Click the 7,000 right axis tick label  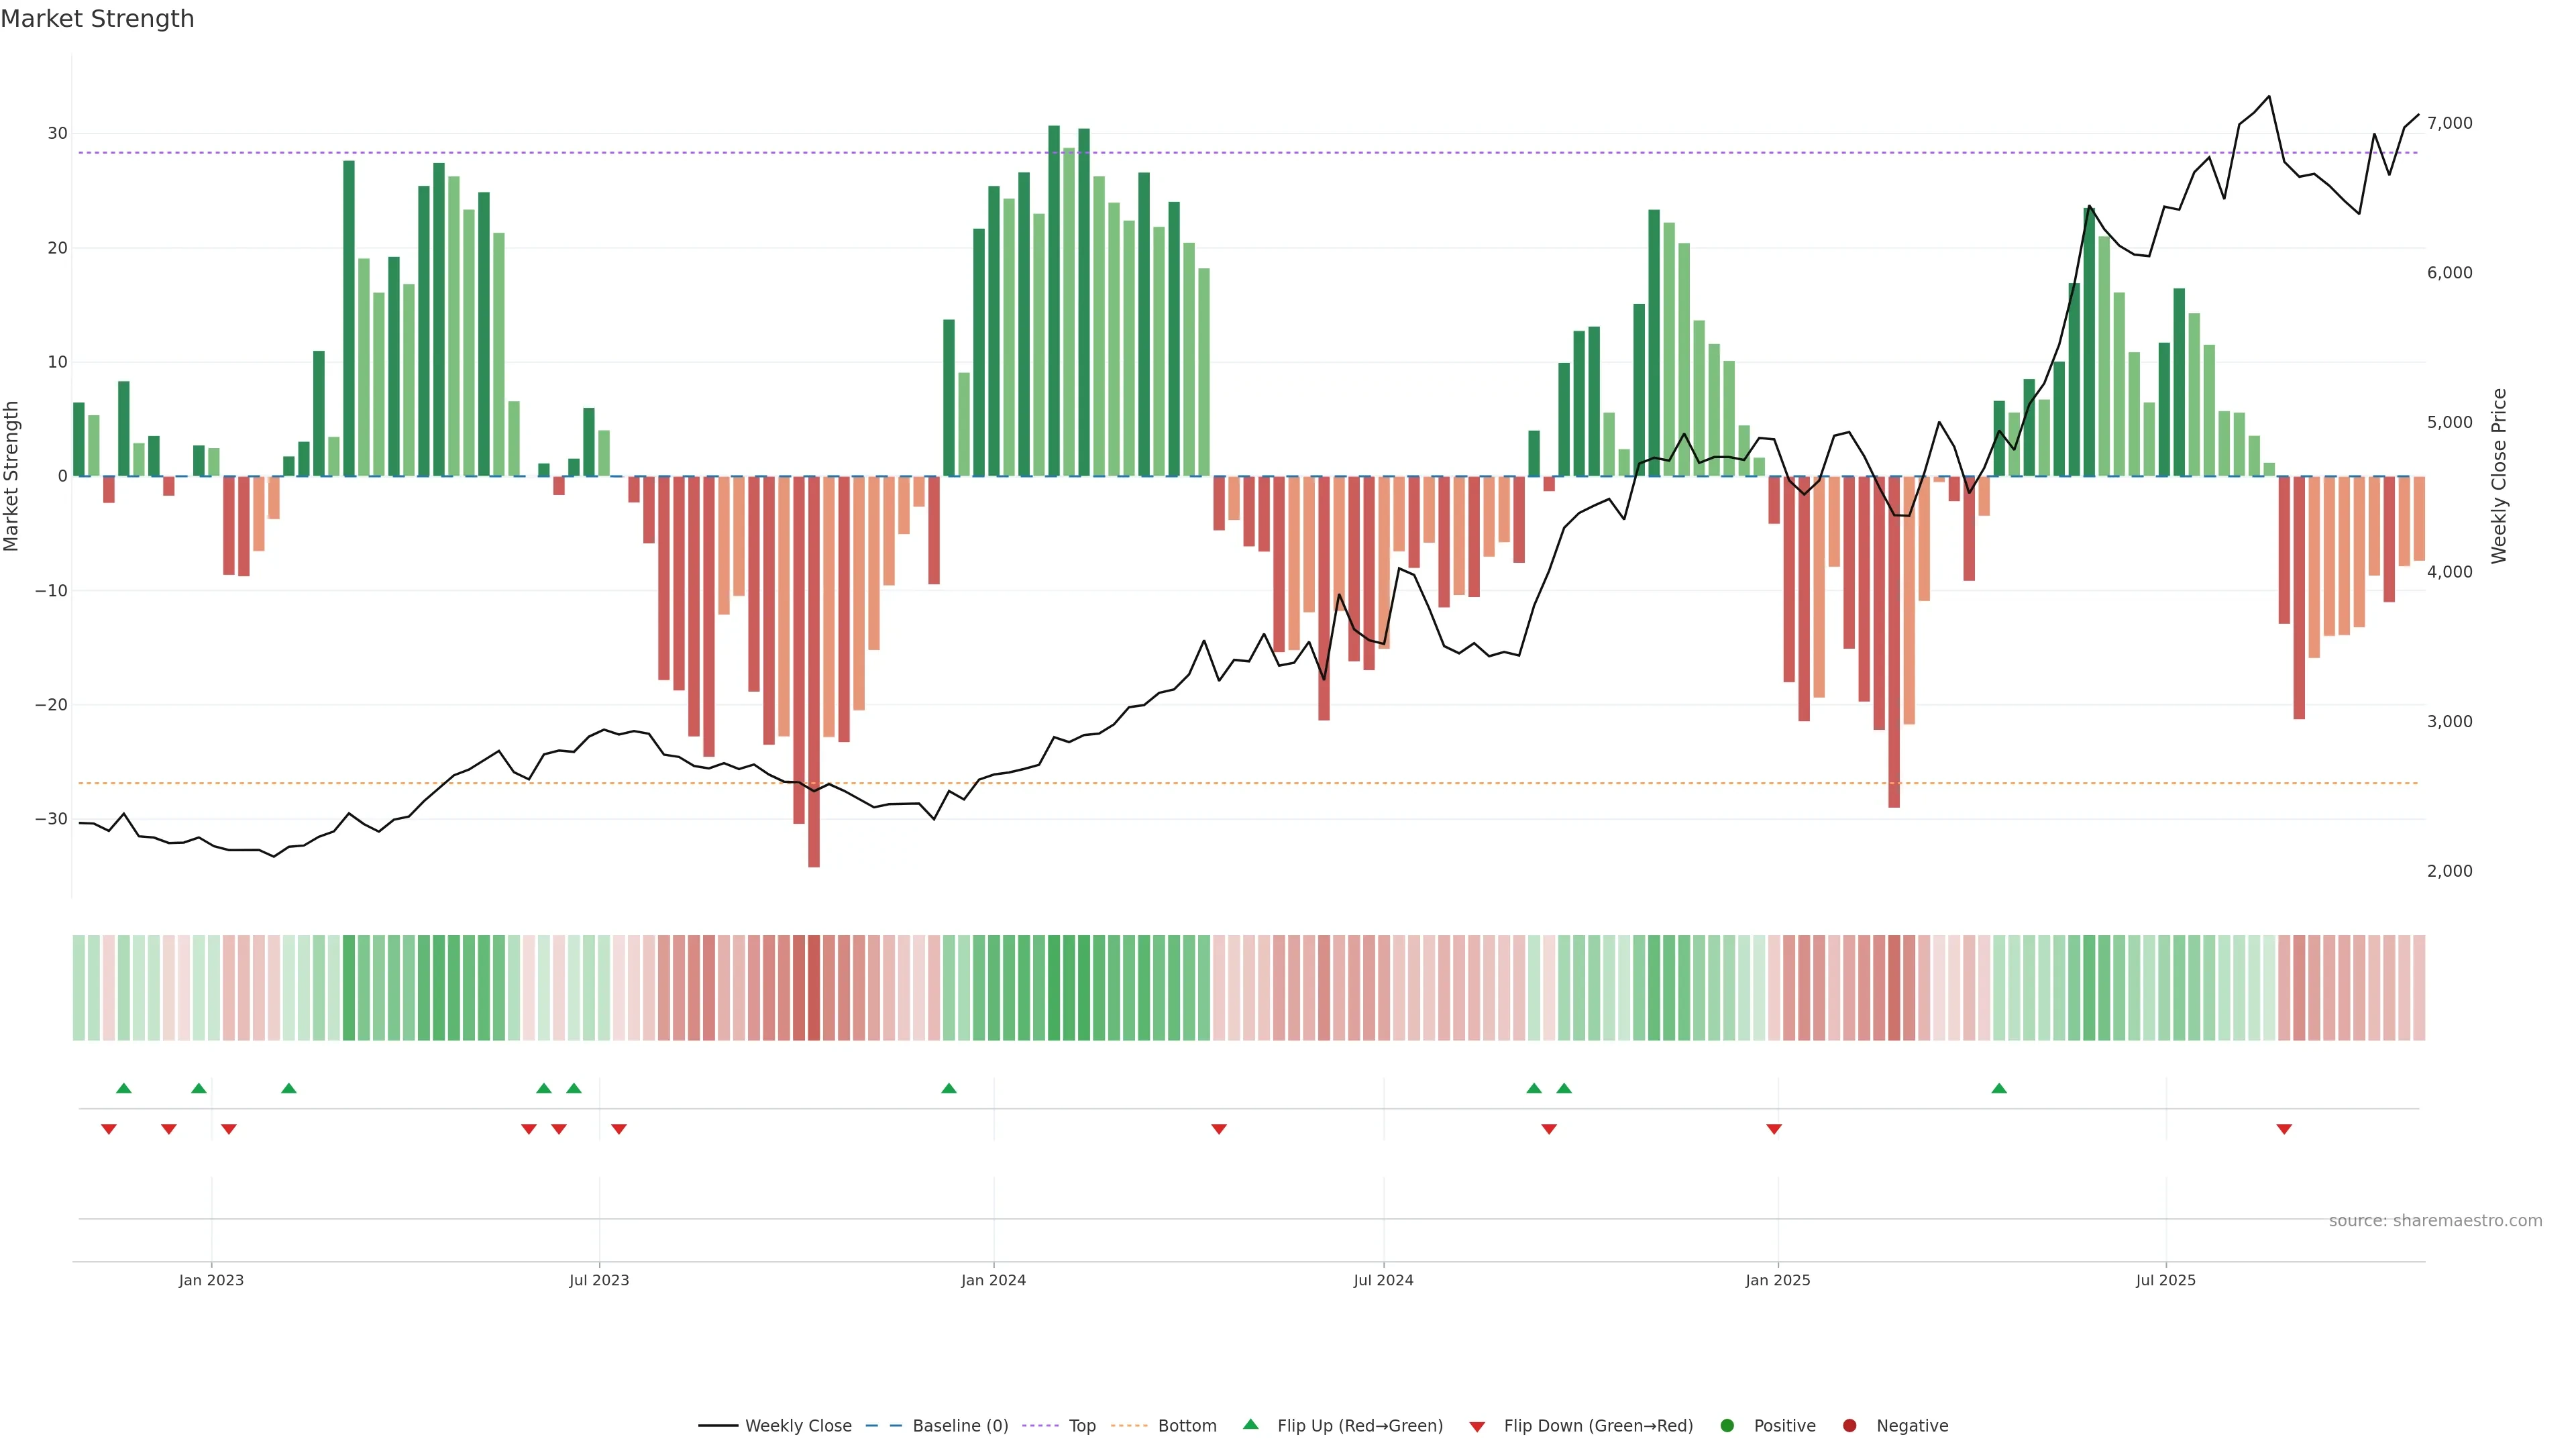pyautogui.click(x=2449, y=123)
